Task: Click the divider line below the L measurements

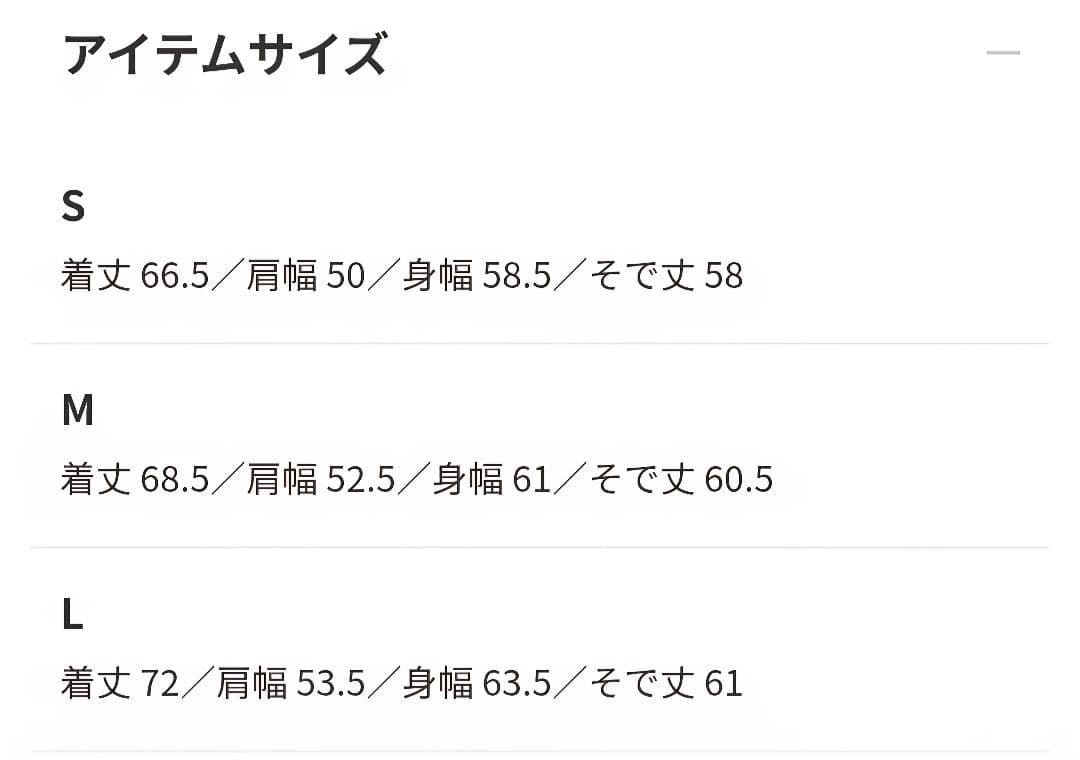Action: click(x=540, y=751)
